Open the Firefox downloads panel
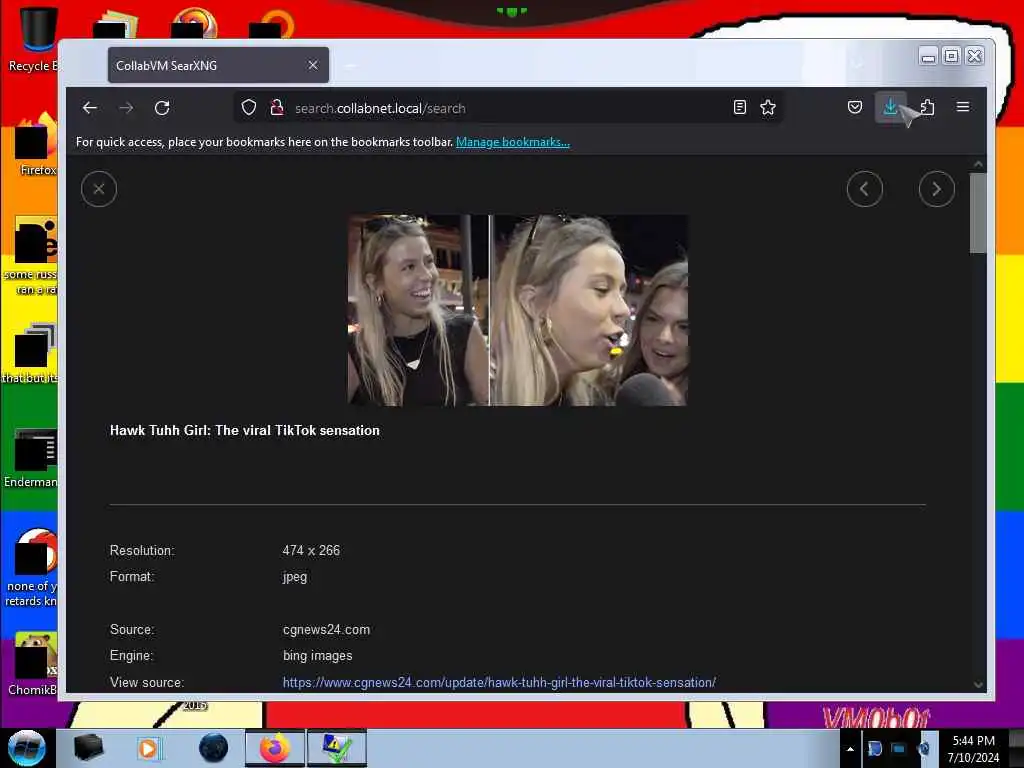 click(890, 107)
